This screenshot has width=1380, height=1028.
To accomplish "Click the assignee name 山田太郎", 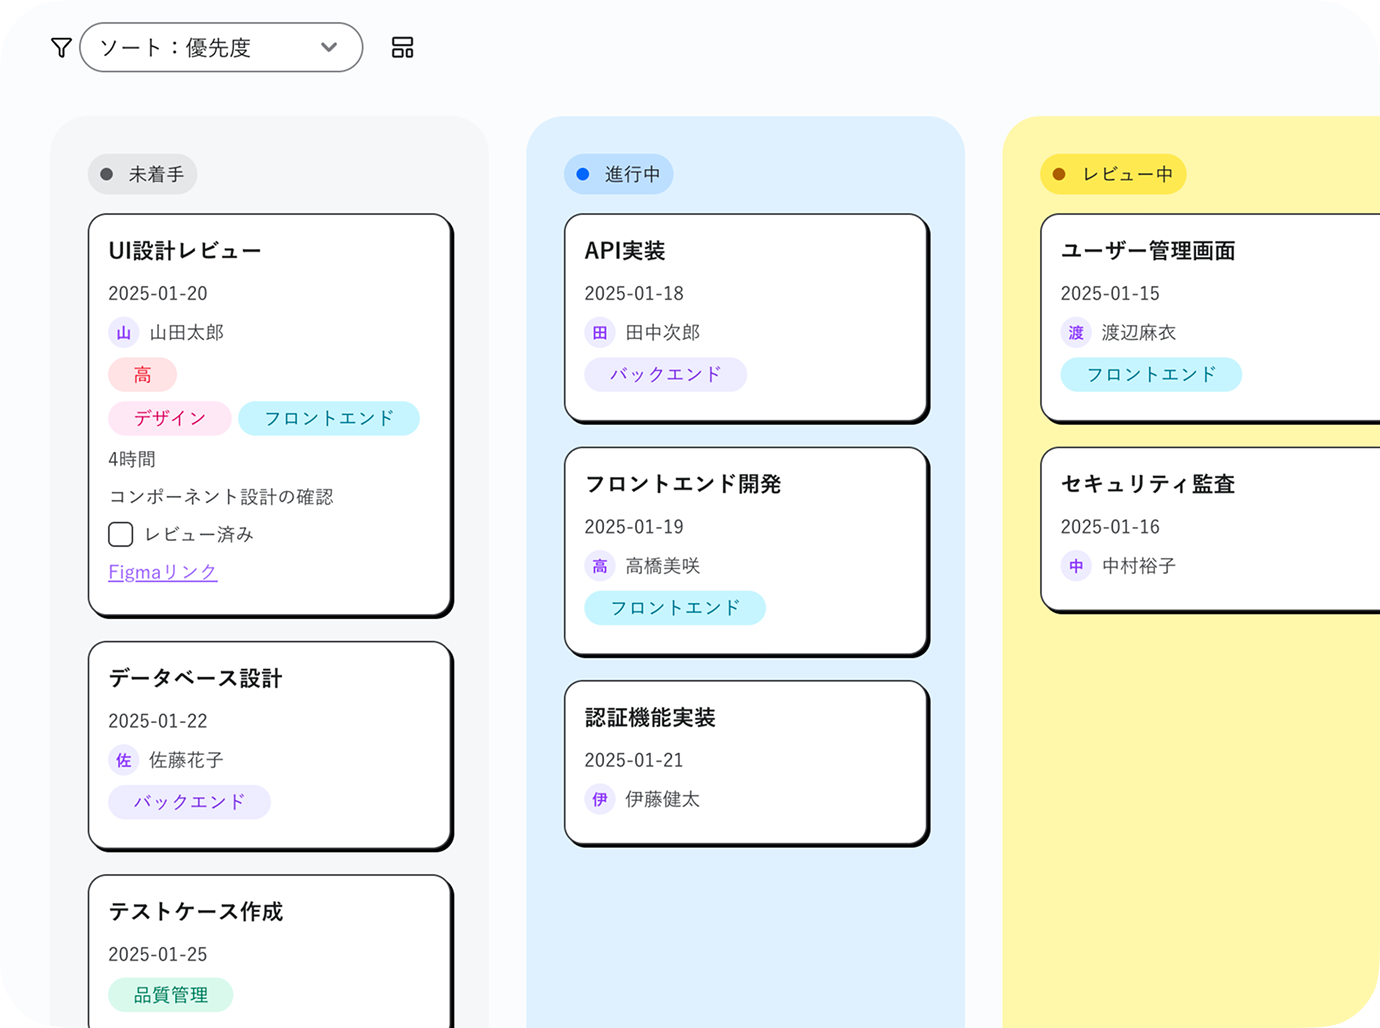I will pos(186,332).
